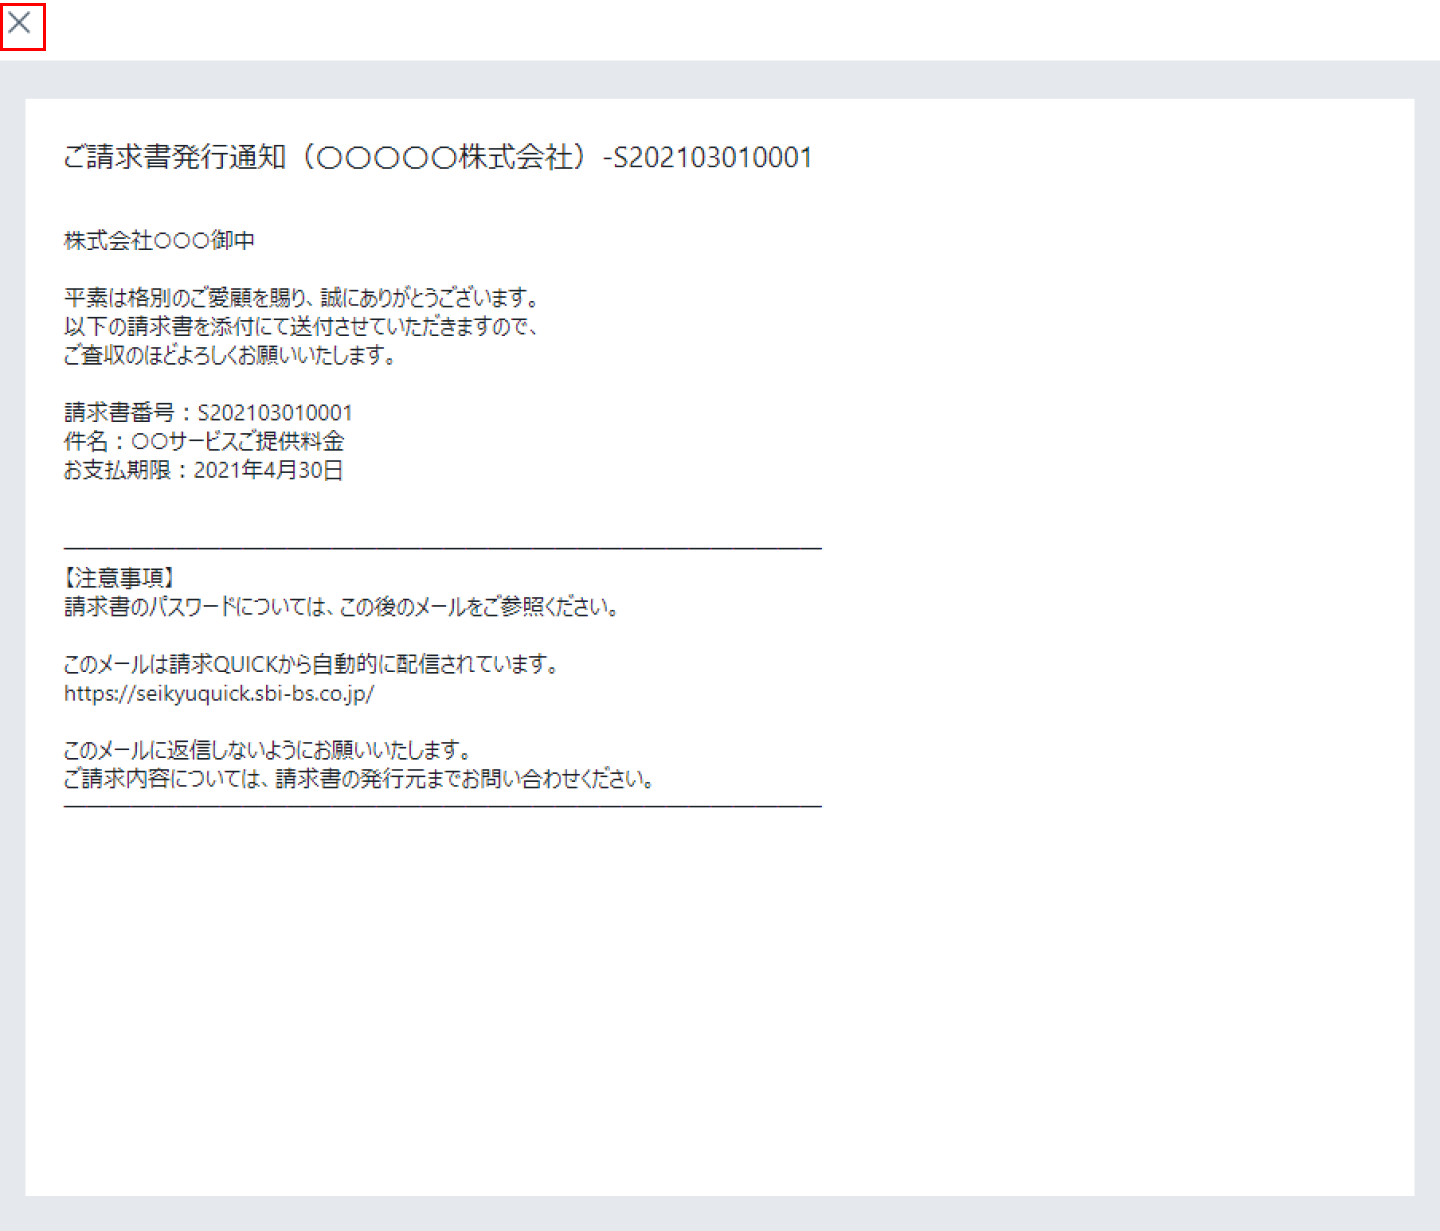Click the divider line above 【注意事項】
This screenshot has height=1231, width=1440.
(443, 548)
